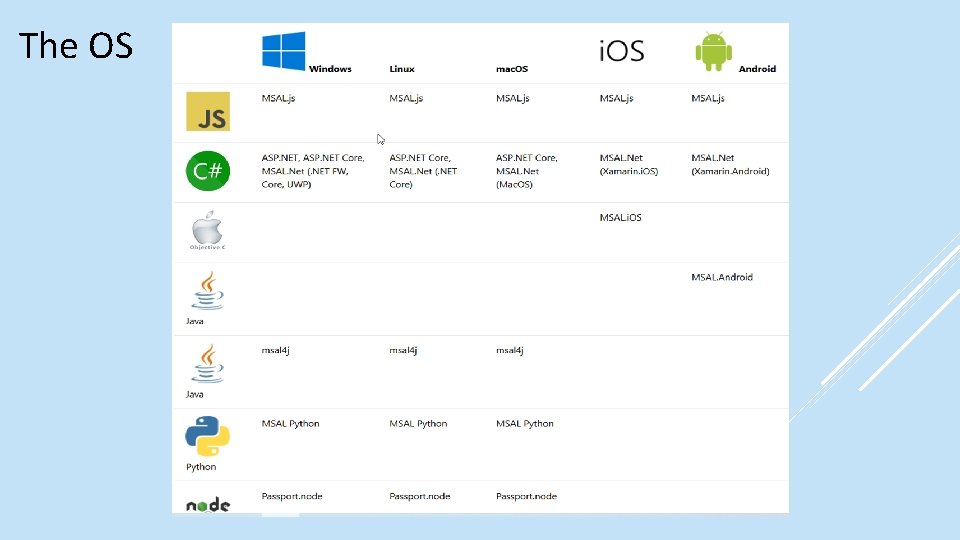
Task: Click MSAL.js in the Windows column
Action: point(279,98)
